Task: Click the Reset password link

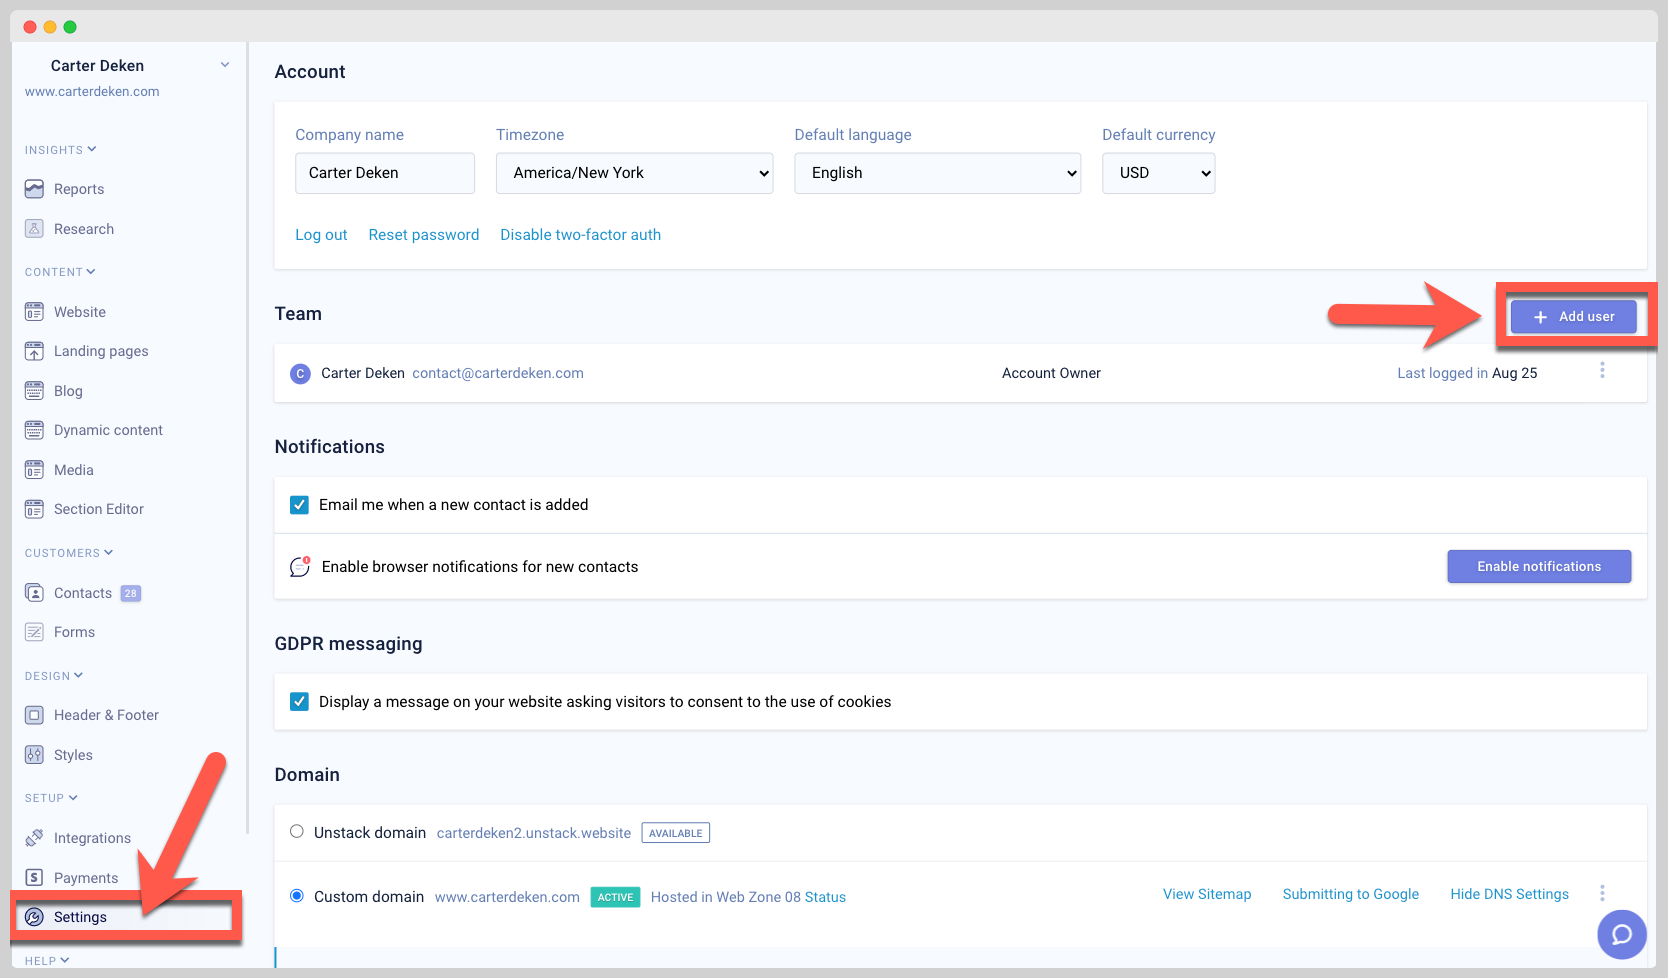Action: (423, 235)
